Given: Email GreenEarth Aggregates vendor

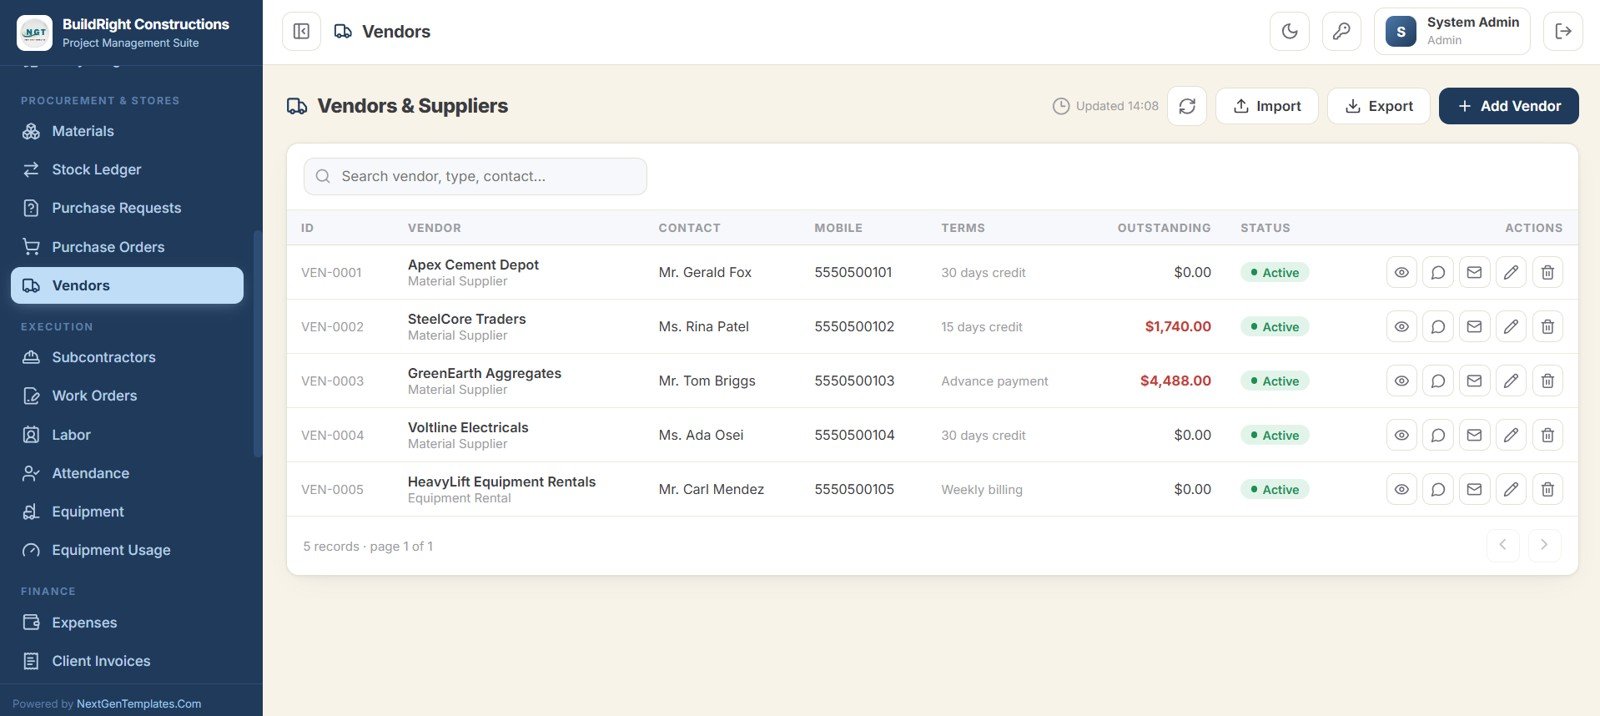Looking at the screenshot, I should [1474, 380].
